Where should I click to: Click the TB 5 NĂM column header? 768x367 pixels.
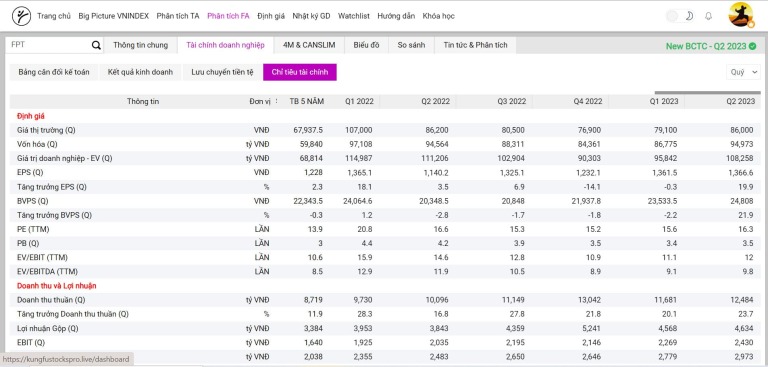(x=307, y=101)
